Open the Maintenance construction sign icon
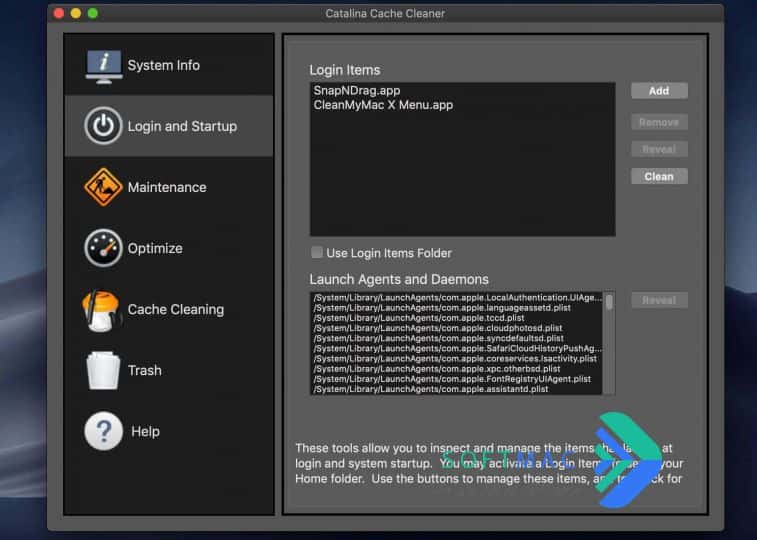This screenshot has width=757, height=540. [x=103, y=187]
